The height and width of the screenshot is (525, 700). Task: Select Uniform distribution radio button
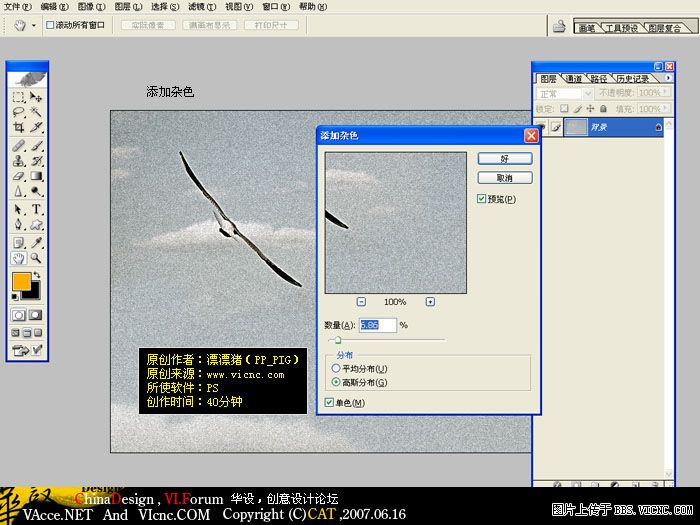(336, 368)
